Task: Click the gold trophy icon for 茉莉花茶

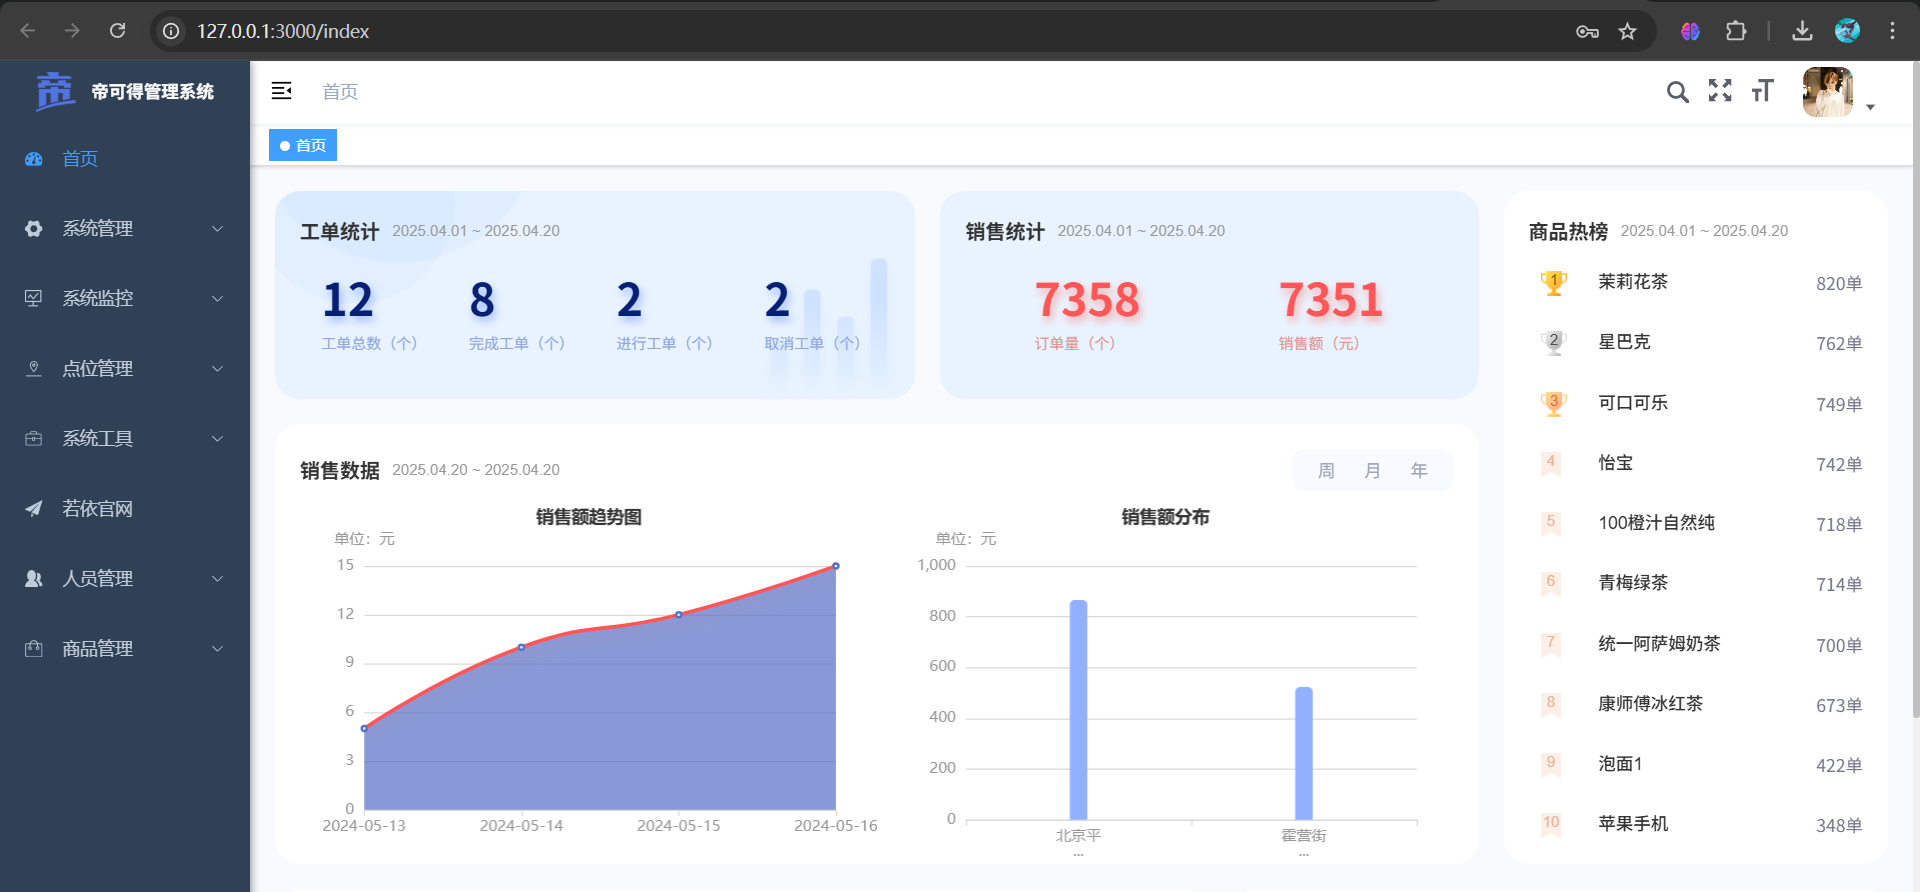Action: coord(1553,283)
